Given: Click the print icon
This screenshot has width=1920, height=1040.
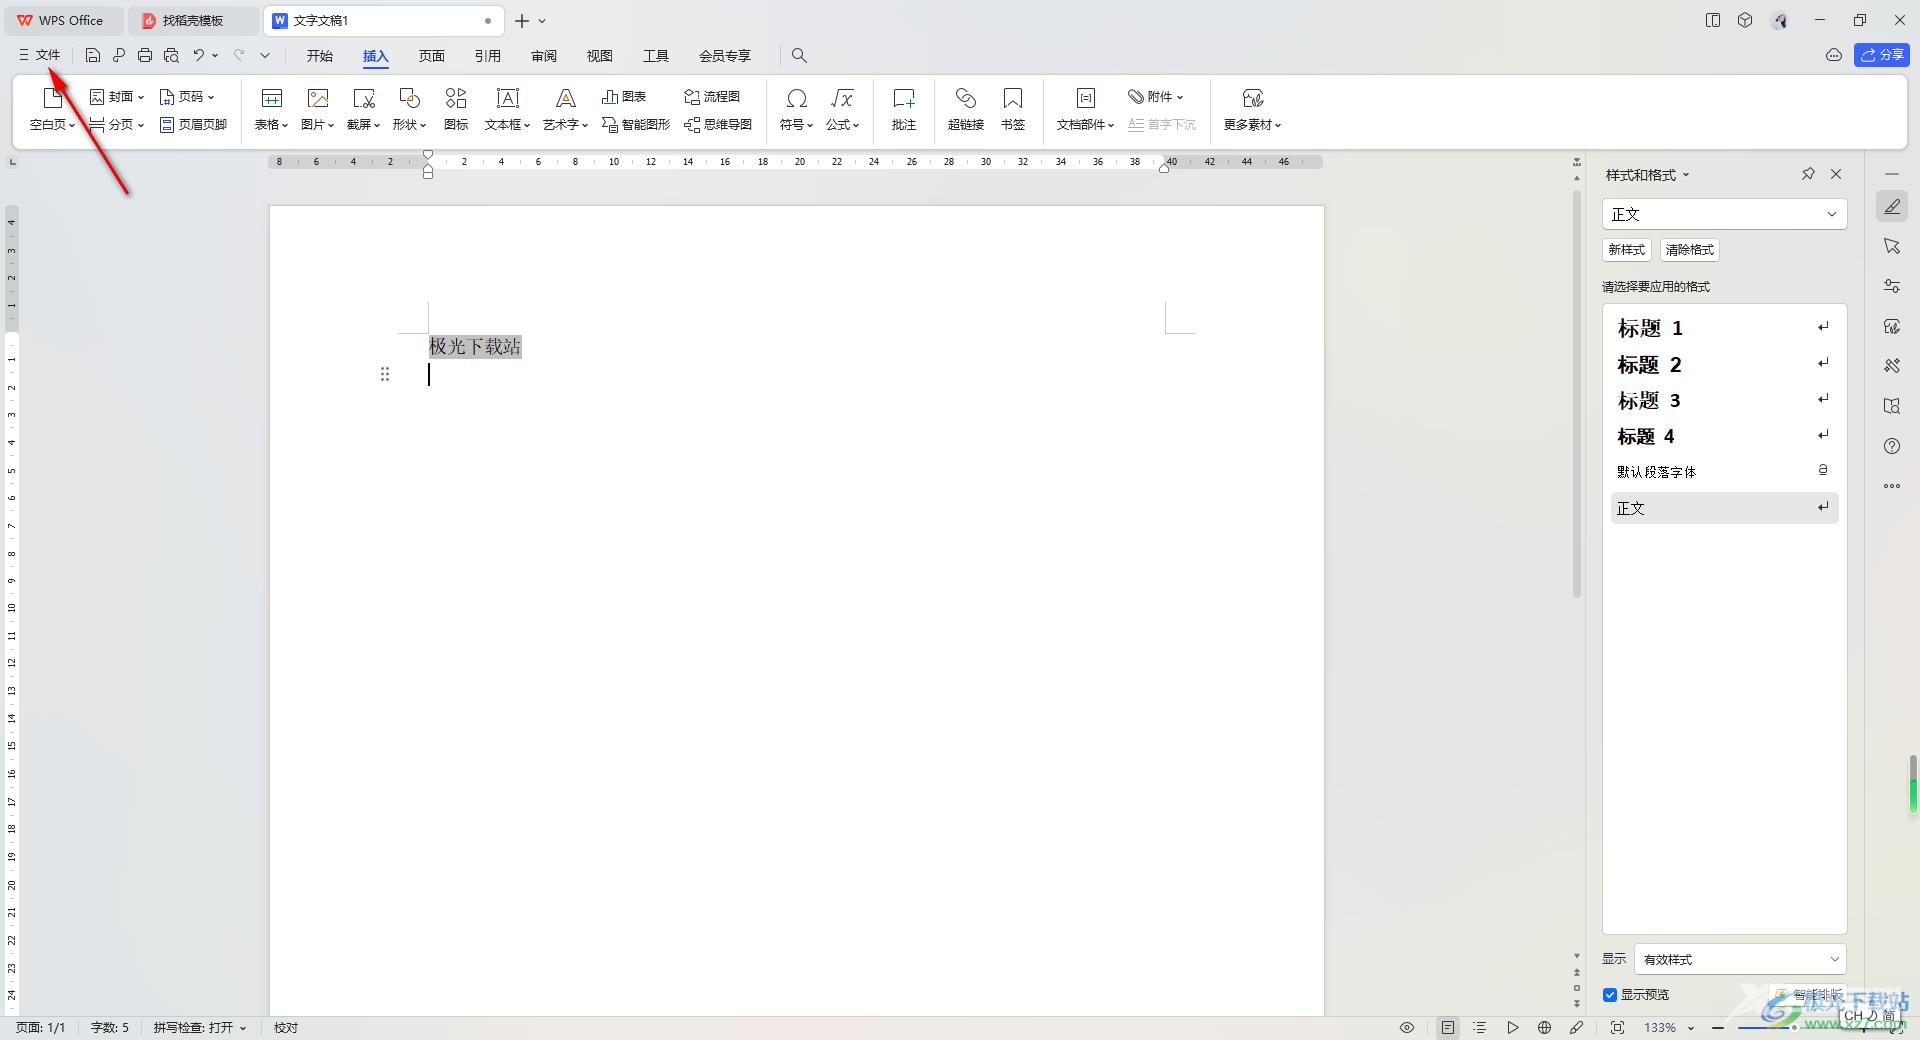Looking at the screenshot, I should coord(145,55).
